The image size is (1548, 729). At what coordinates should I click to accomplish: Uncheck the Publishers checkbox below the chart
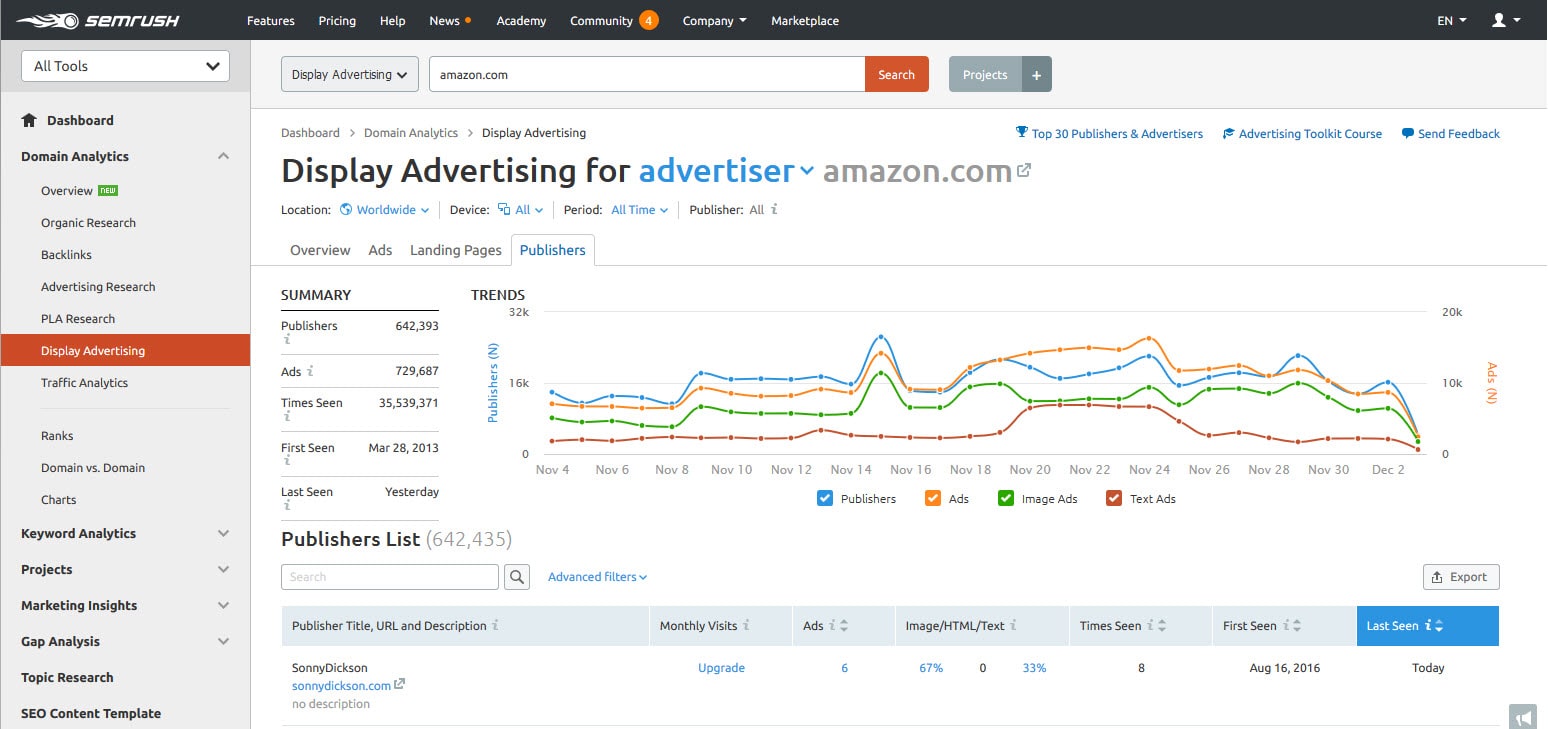(x=825, y=498)
